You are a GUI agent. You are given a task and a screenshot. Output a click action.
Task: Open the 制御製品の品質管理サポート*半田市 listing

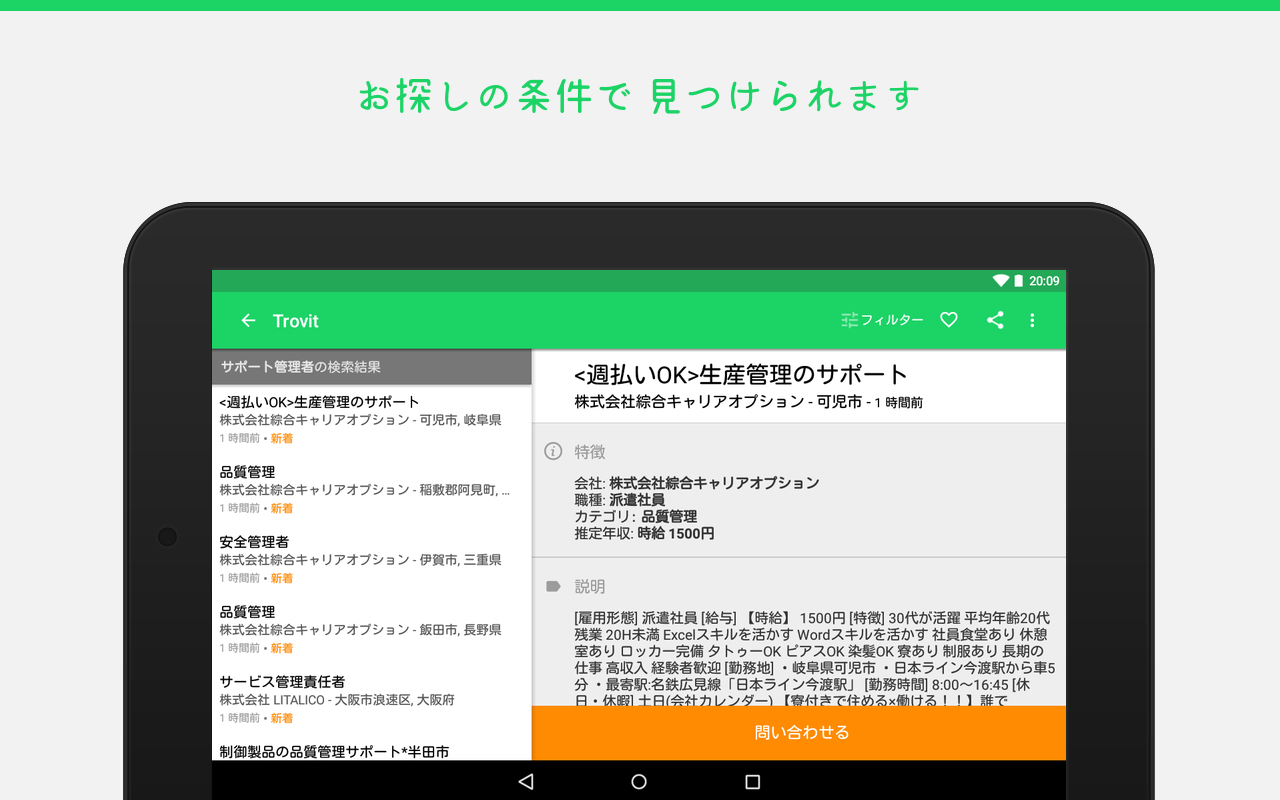pos(371,750)
